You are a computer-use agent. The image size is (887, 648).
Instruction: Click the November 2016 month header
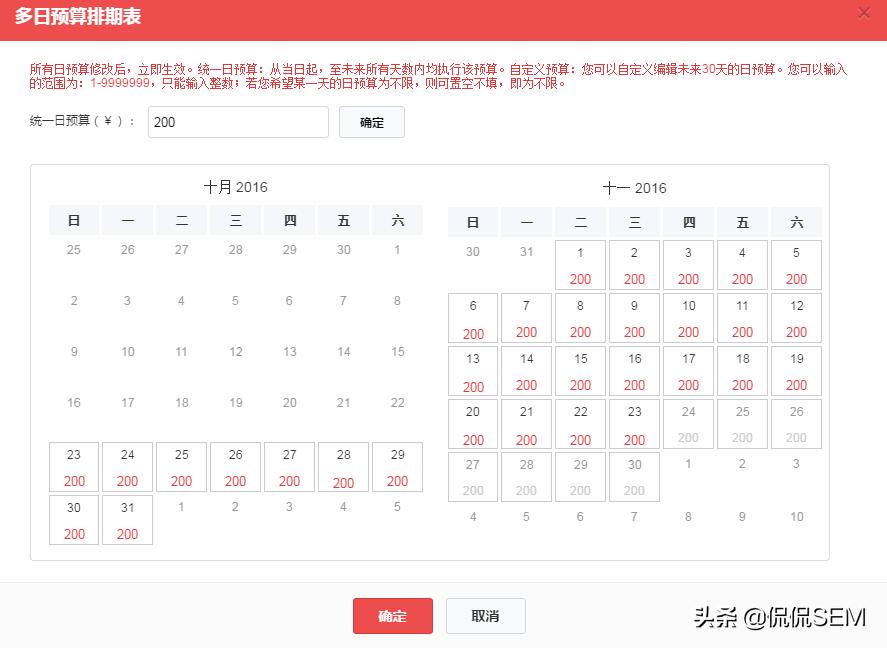click(x=636, y=188)
